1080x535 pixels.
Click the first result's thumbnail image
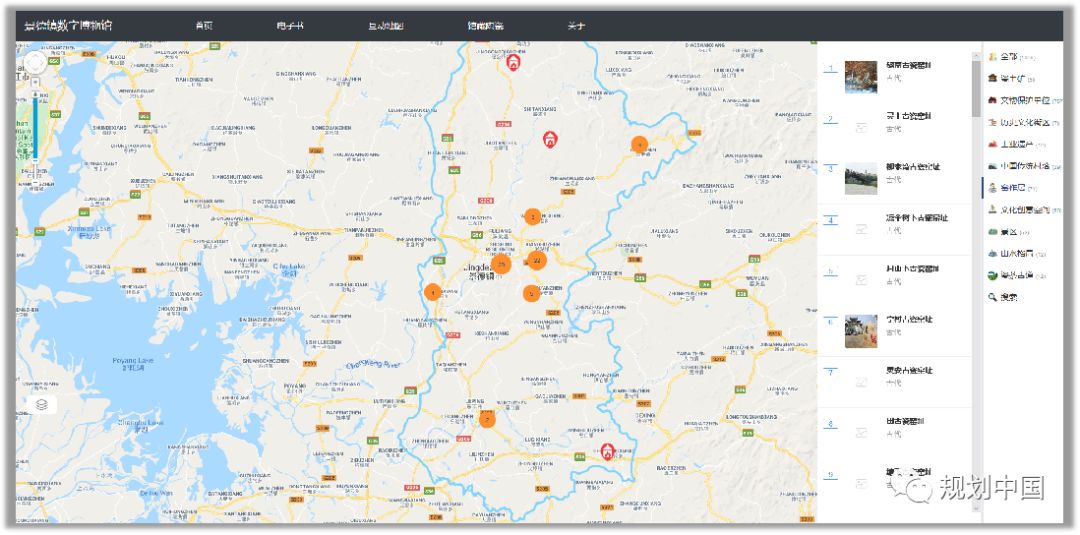(x=861, y=76)
